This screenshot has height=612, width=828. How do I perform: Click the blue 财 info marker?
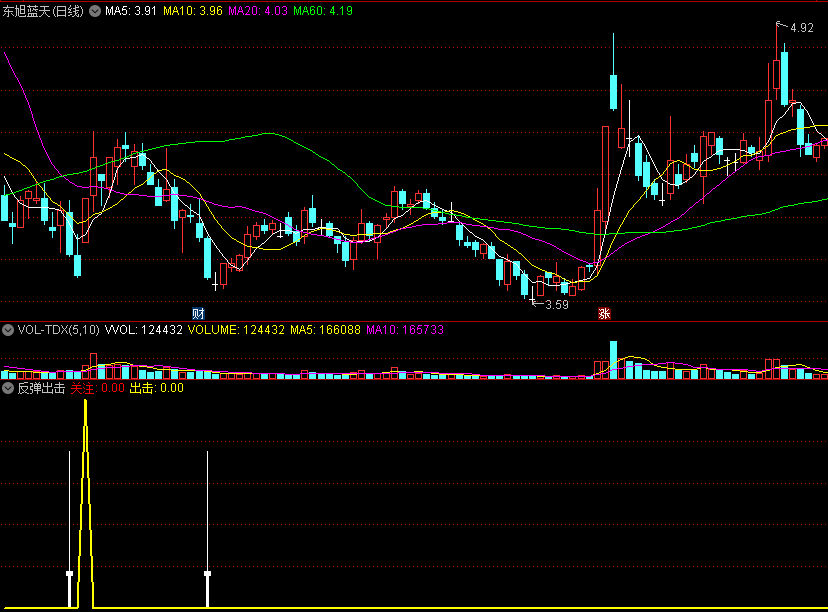click(199, 314)
